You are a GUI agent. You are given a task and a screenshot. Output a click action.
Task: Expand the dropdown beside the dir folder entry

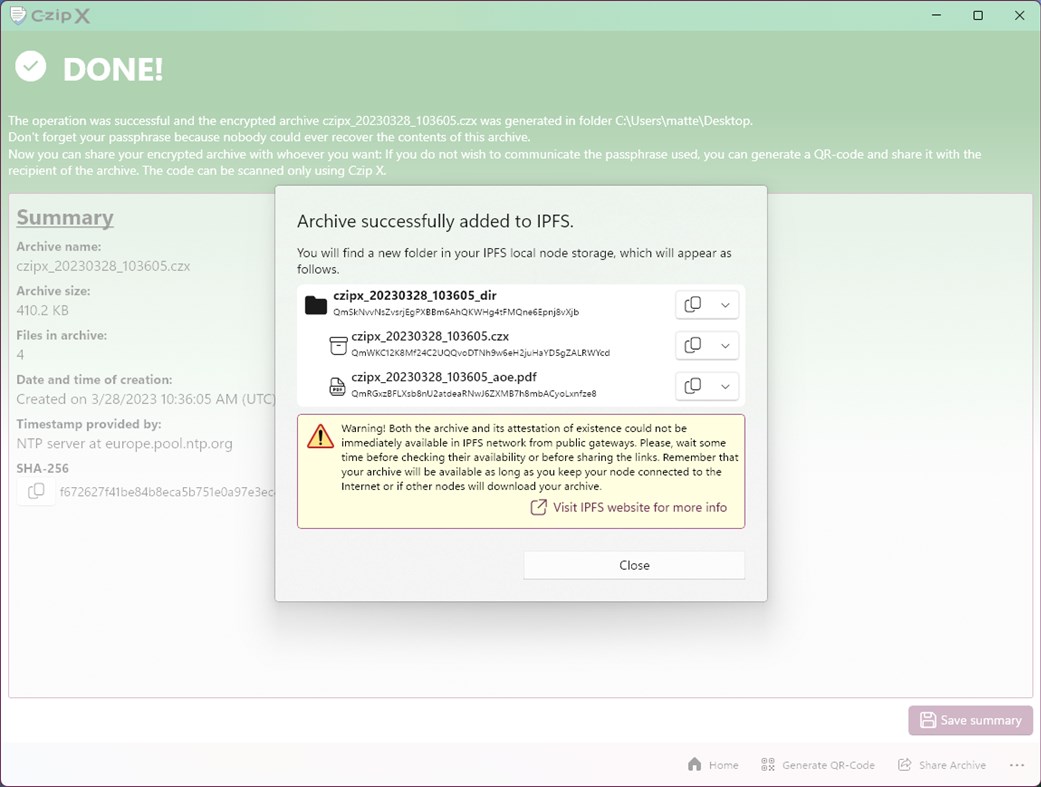click(x=724, y=304)
